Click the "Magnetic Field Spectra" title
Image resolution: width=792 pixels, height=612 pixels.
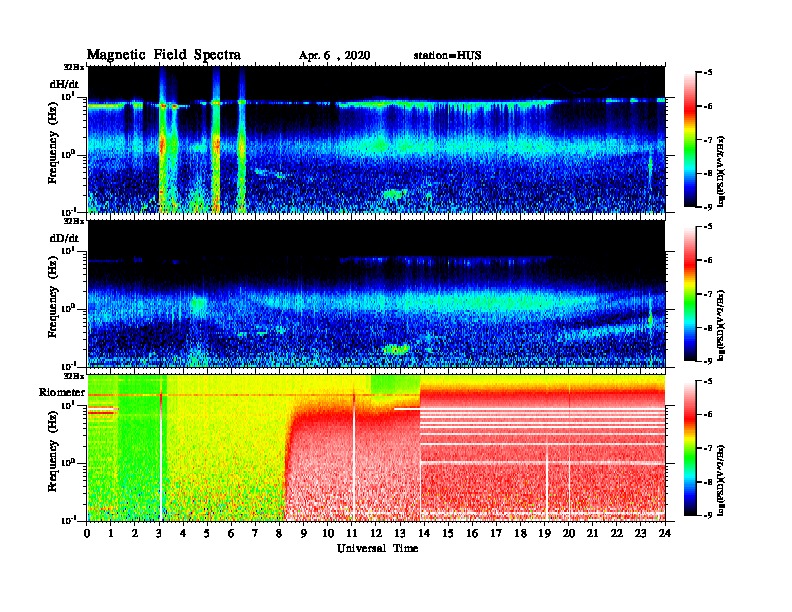coord(164,55)
